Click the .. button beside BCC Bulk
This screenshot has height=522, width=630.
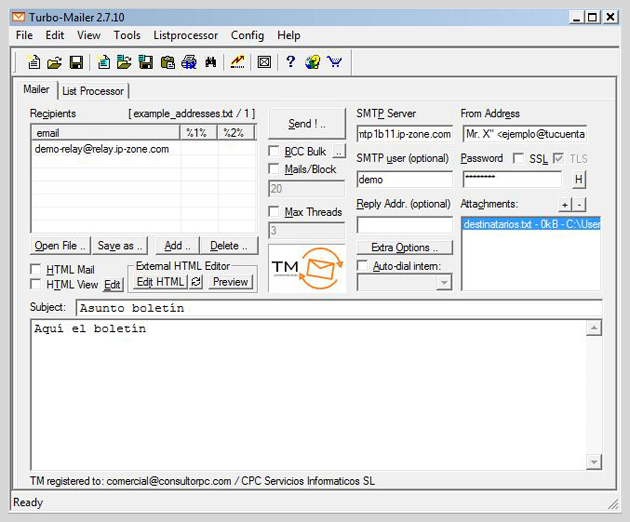click(340, 151)
